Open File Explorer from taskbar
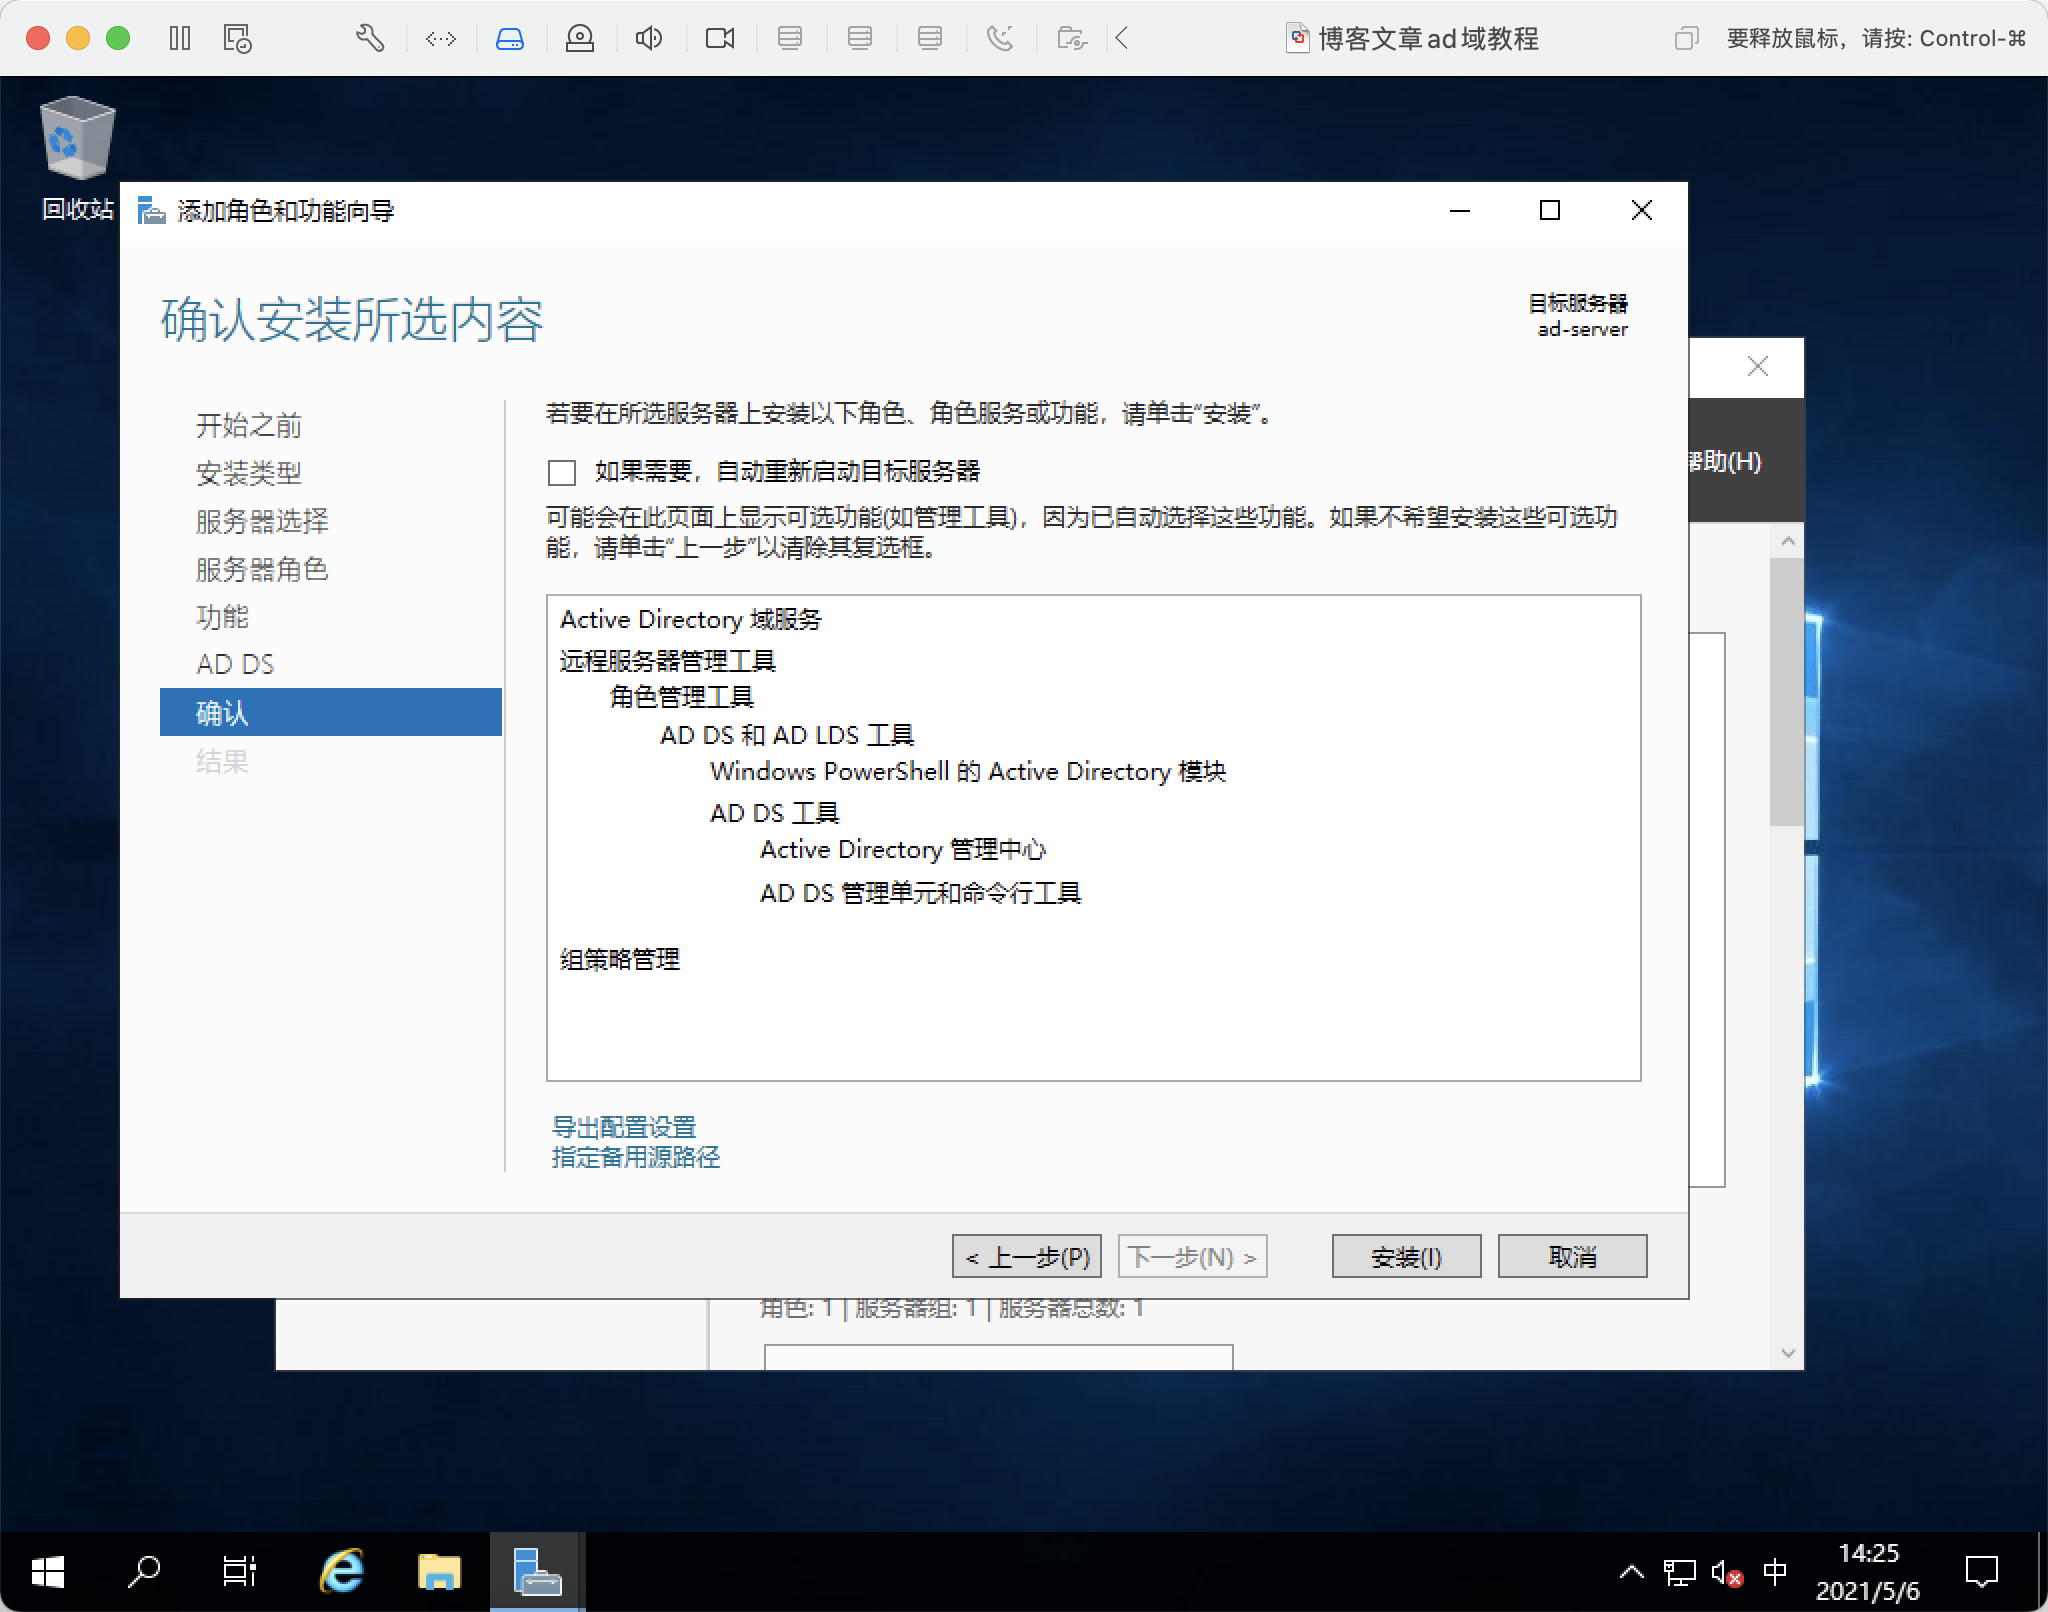This screenshot has width=2048, height=1612. (439, 1571)
